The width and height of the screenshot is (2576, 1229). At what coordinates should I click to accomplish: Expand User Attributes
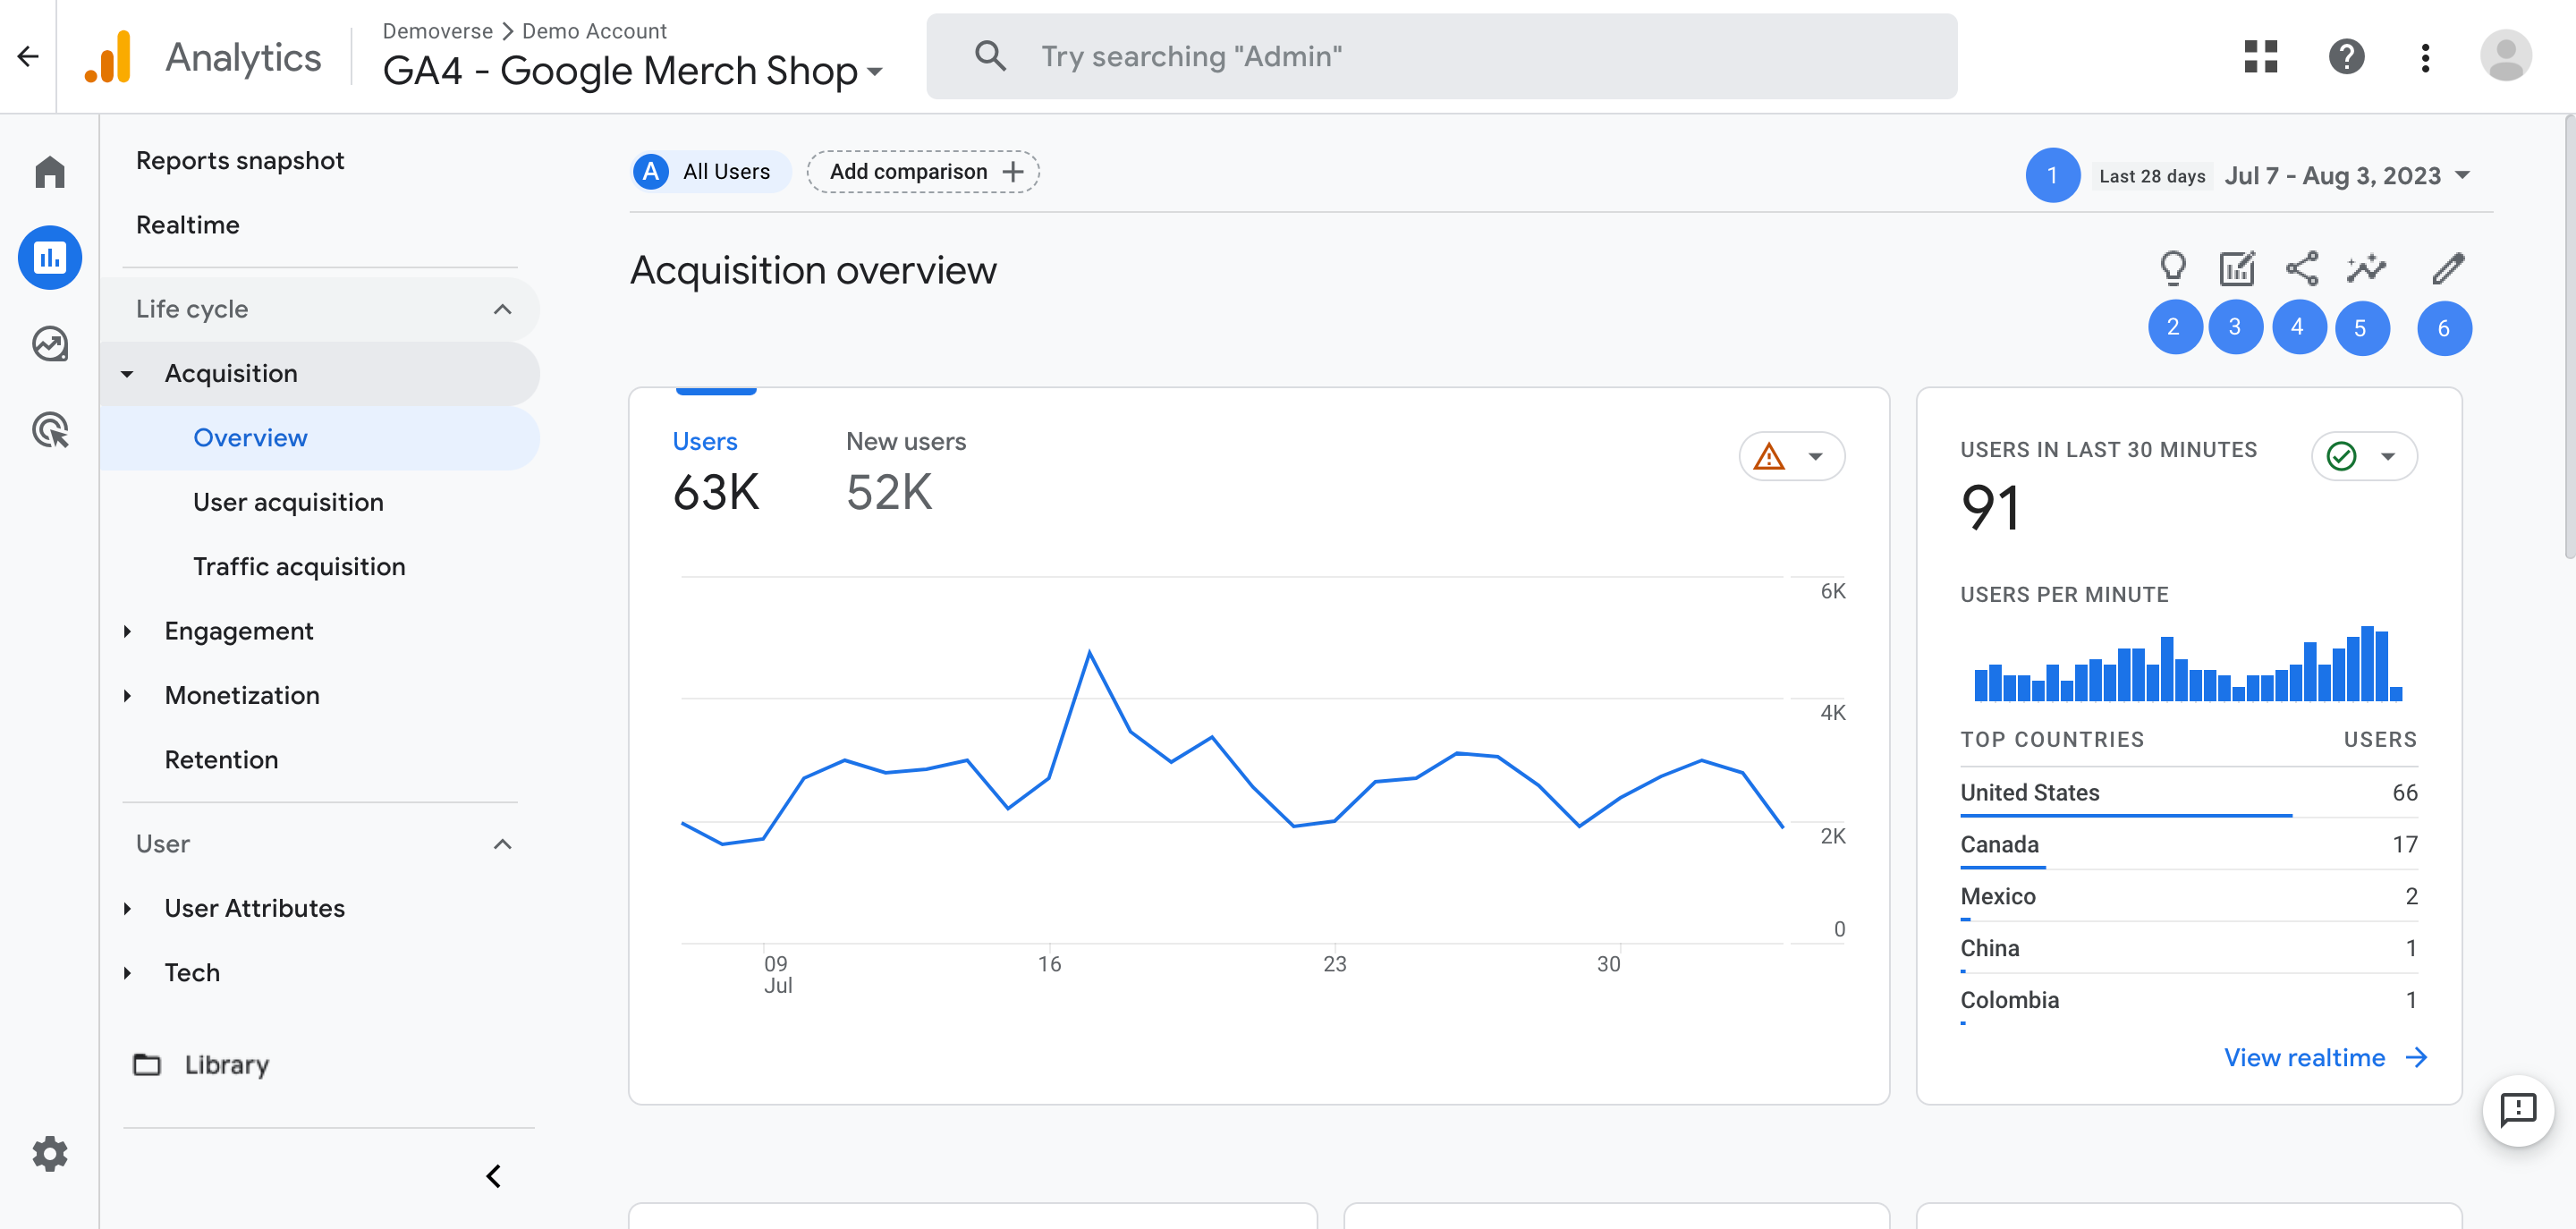(x=127, y=908)
